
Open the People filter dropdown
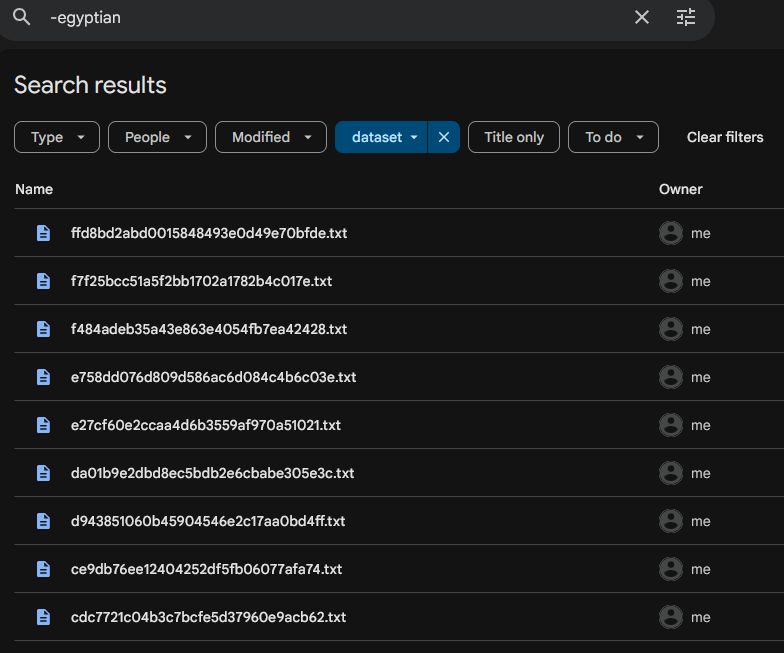[157, 137]
